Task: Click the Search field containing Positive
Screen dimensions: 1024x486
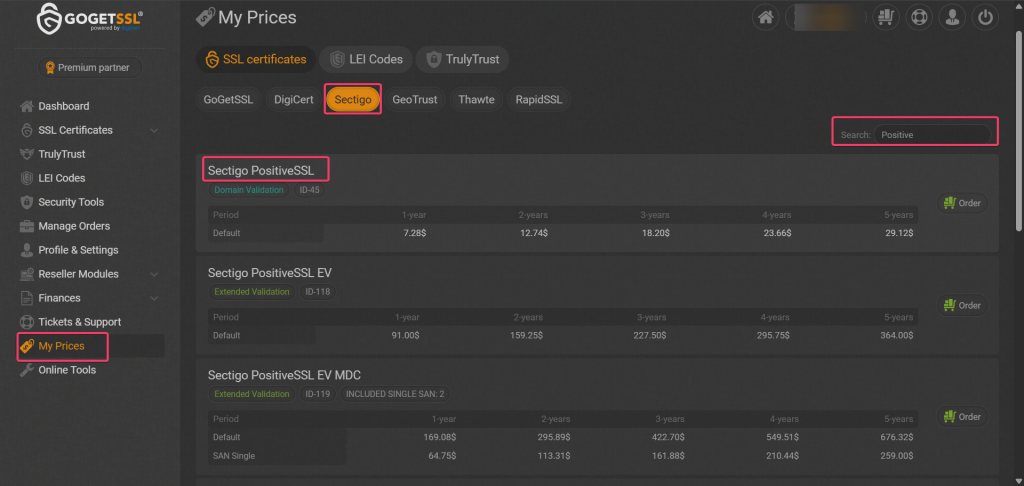Action: 933,135
